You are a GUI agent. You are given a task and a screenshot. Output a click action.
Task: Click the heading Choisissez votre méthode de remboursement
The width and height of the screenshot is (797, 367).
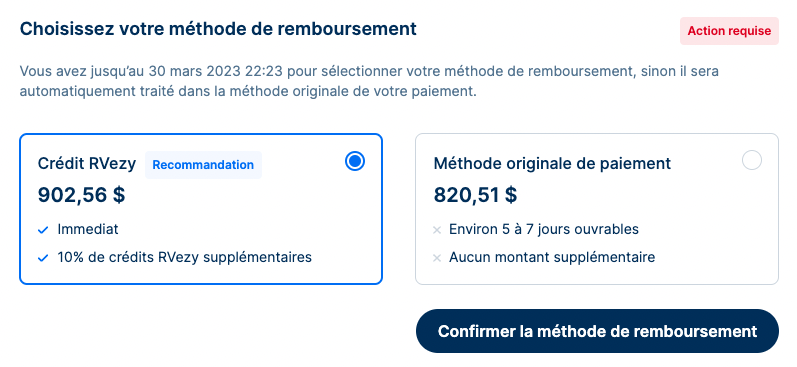(218, 29)
